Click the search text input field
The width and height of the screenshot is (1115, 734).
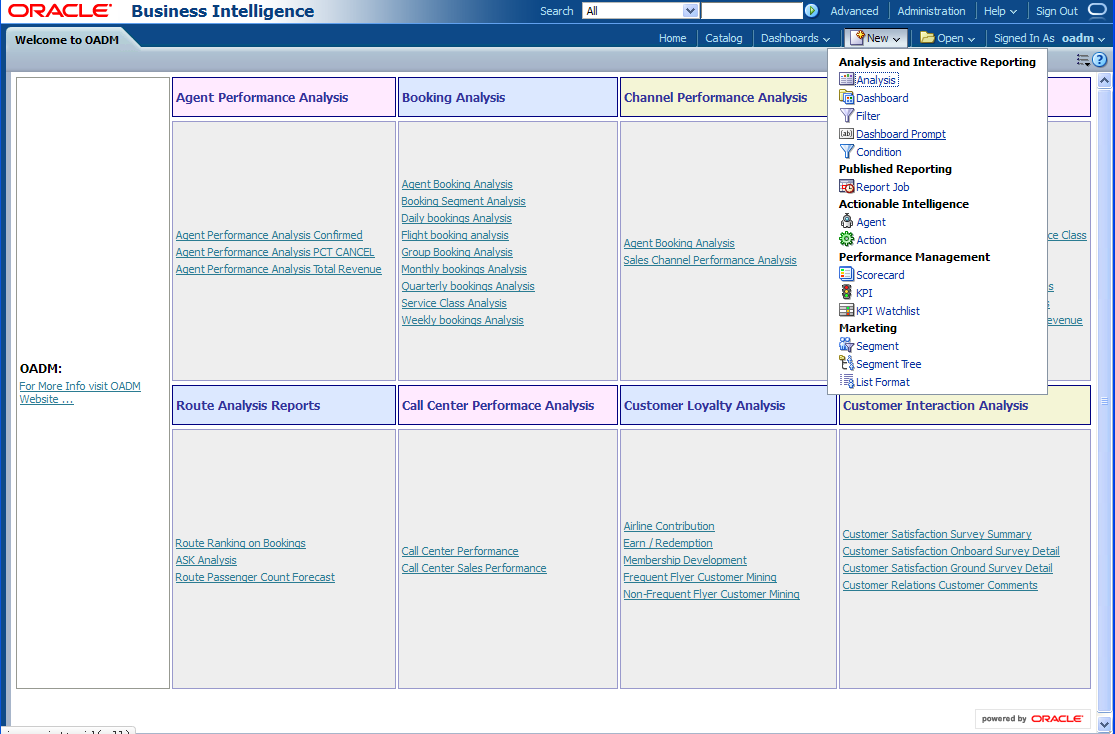[x=751, y=11]
